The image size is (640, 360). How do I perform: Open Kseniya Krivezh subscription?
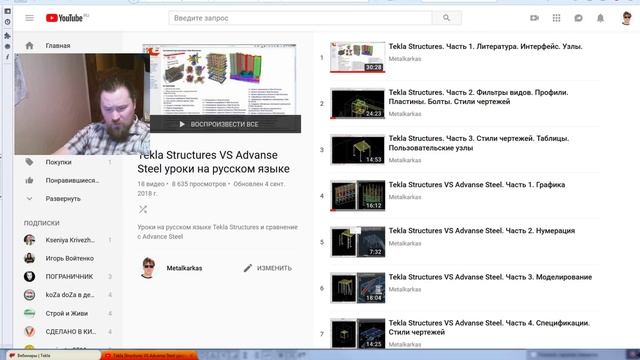[x=70, y=240]
